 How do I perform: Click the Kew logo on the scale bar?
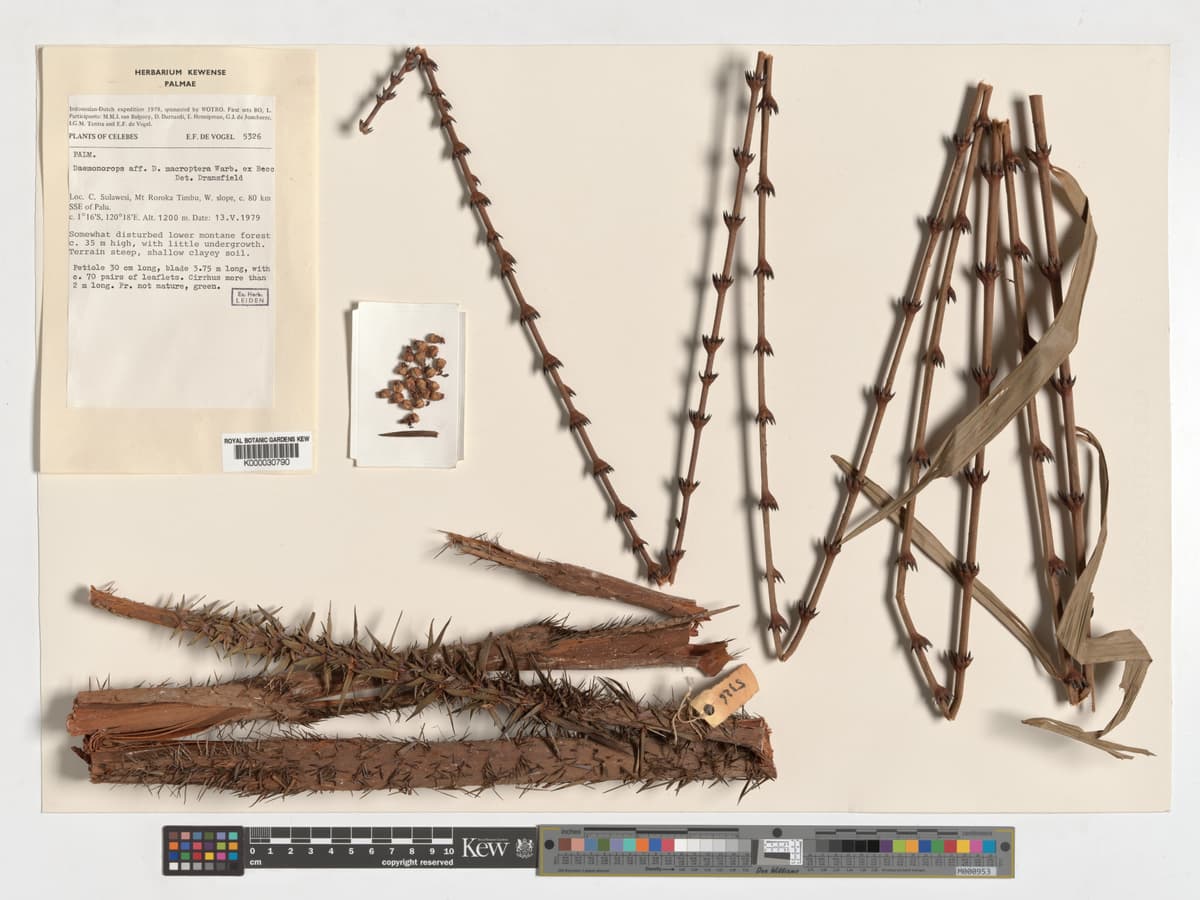click(x=485, y=848)
